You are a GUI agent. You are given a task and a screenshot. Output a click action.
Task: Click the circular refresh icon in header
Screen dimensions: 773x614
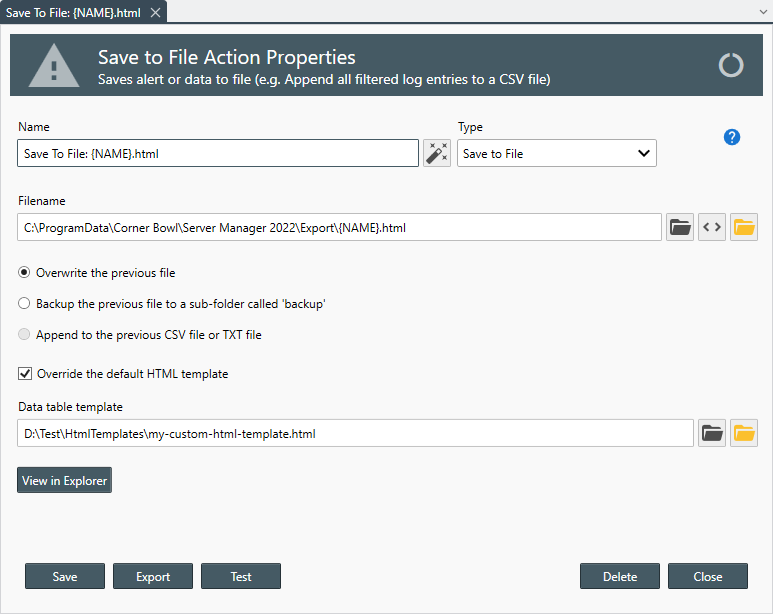pyautogui.click(x=732, y=66)
